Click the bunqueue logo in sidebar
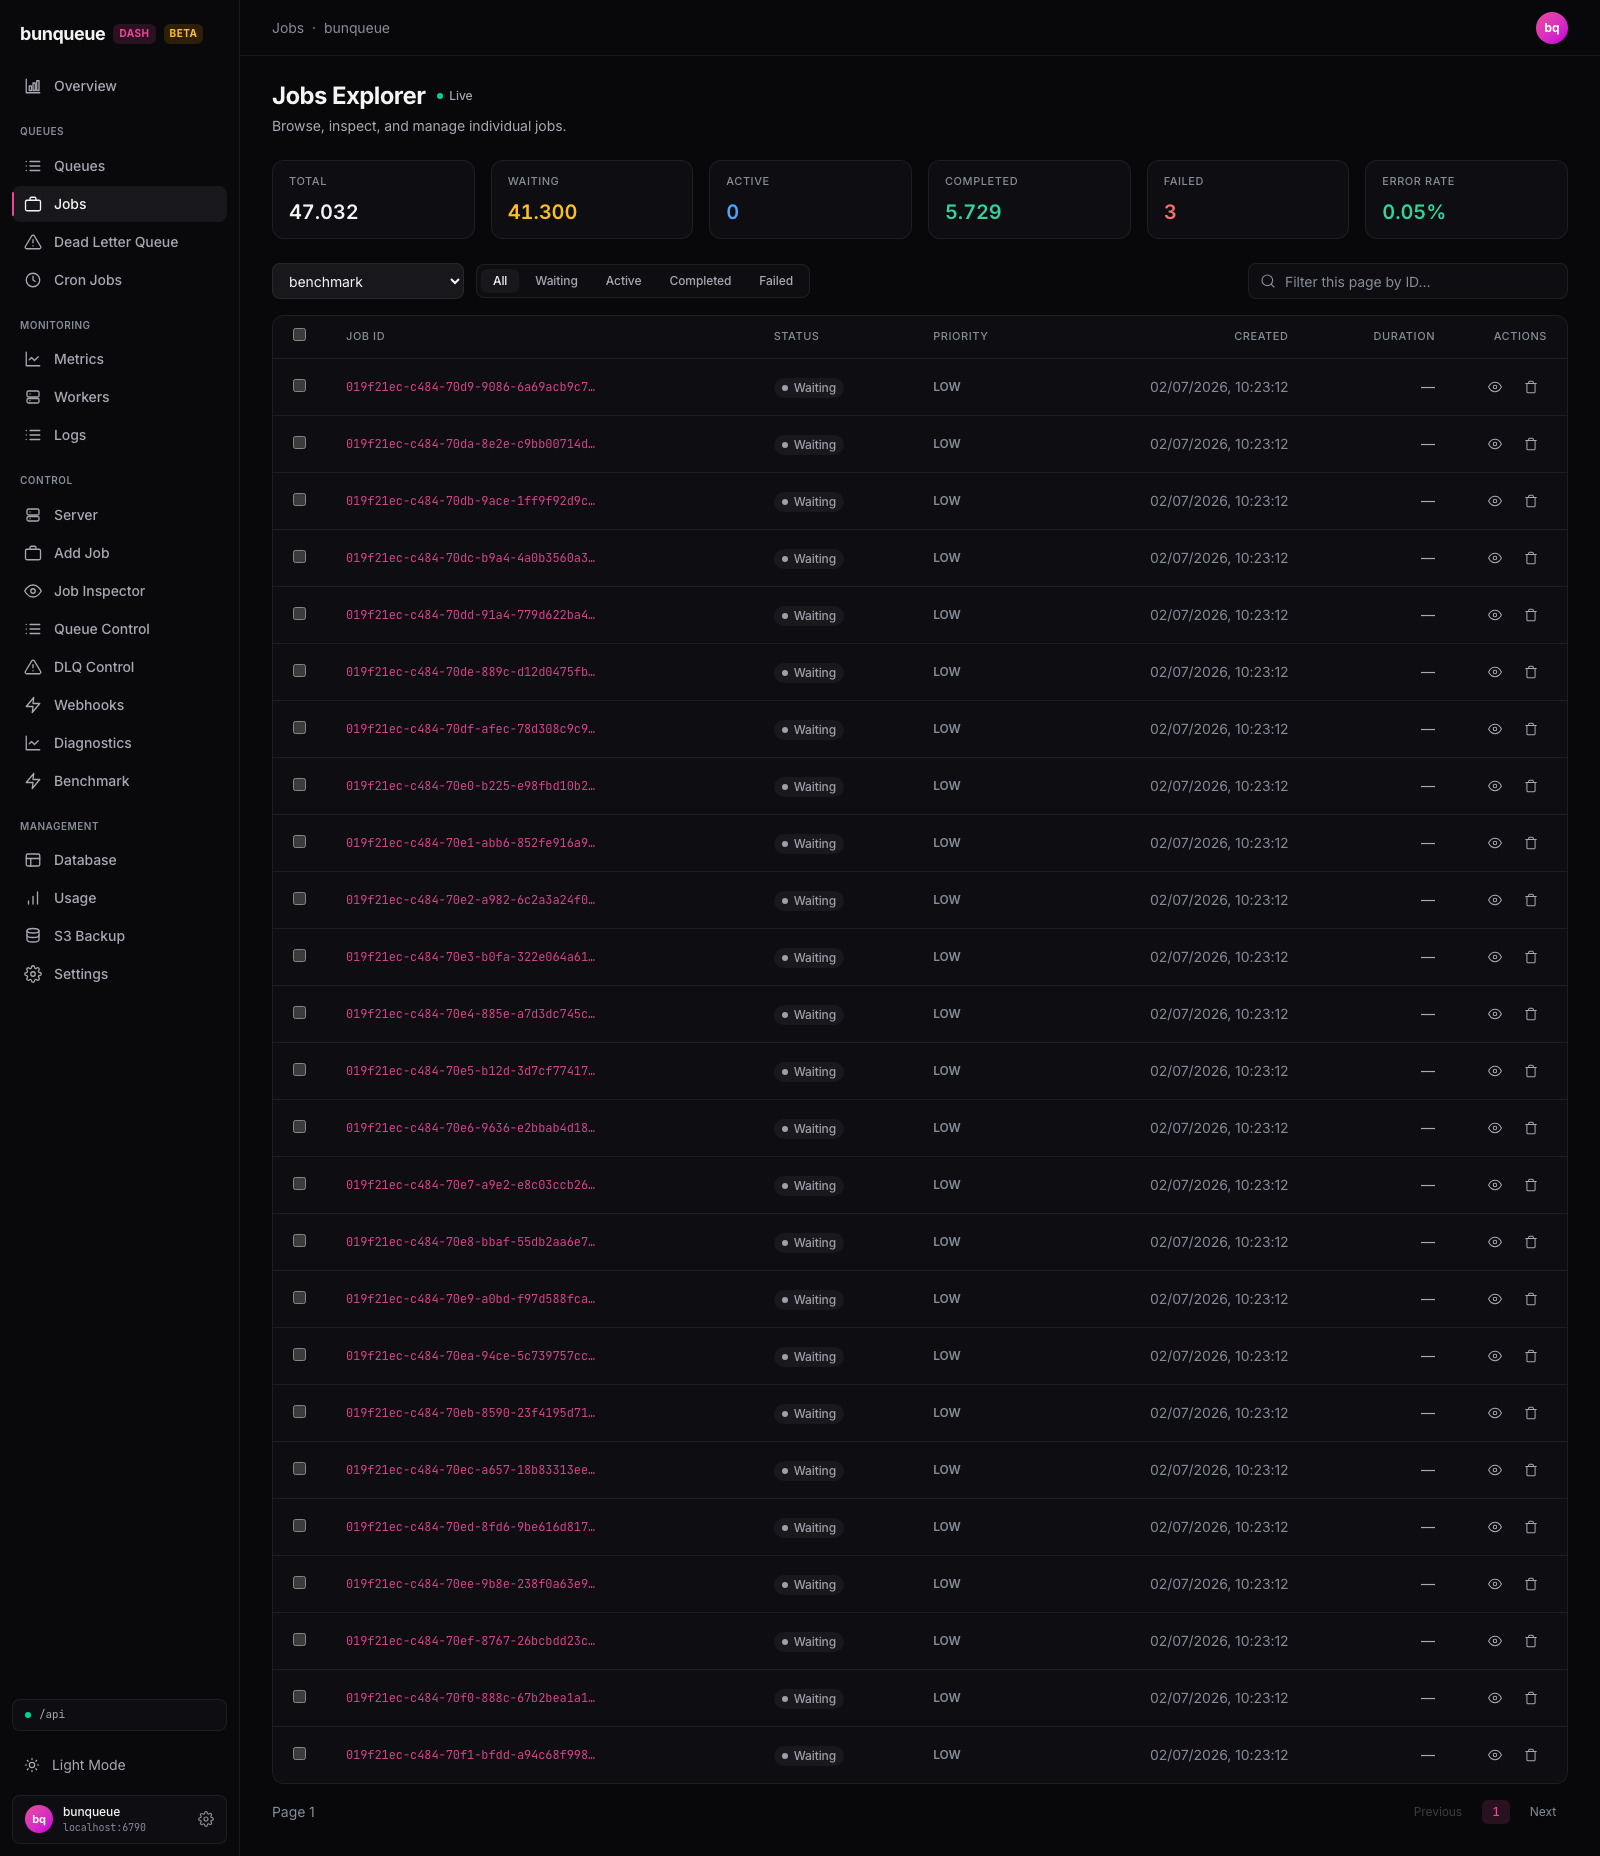Screen dimensions: 1600x1856 click(x=62, y=33)
